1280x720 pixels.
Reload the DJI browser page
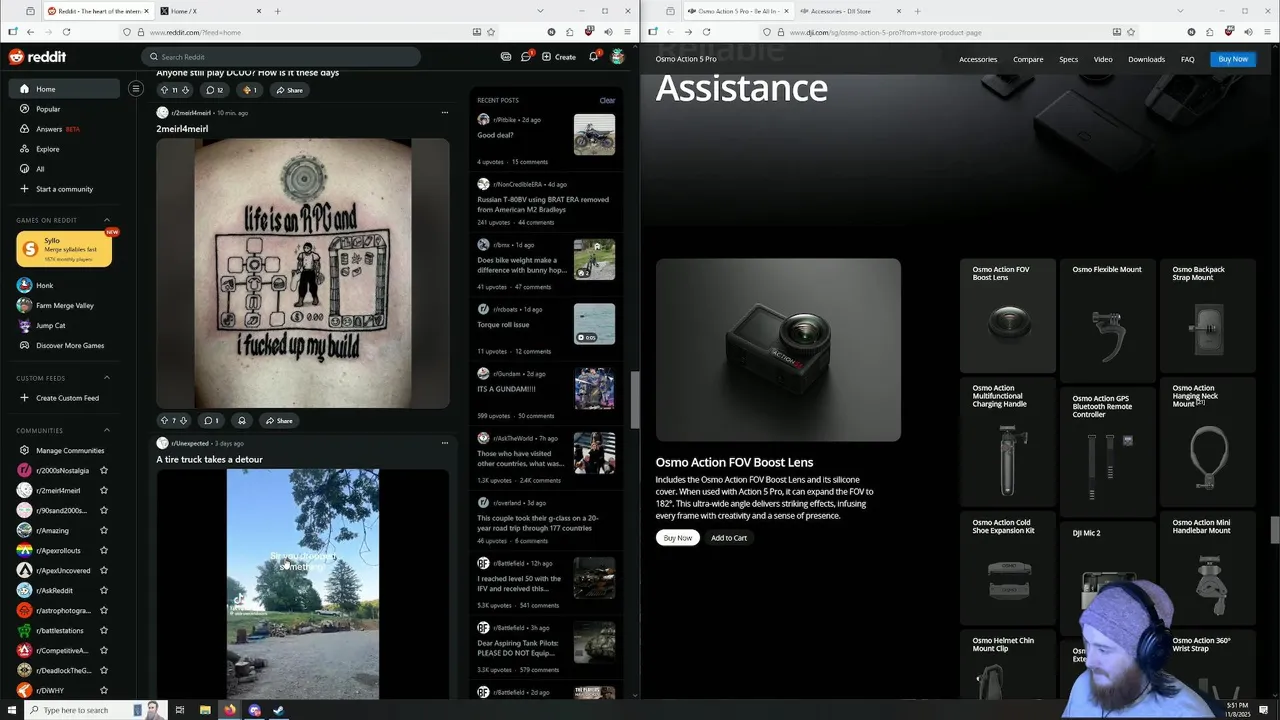coord(706,32)
